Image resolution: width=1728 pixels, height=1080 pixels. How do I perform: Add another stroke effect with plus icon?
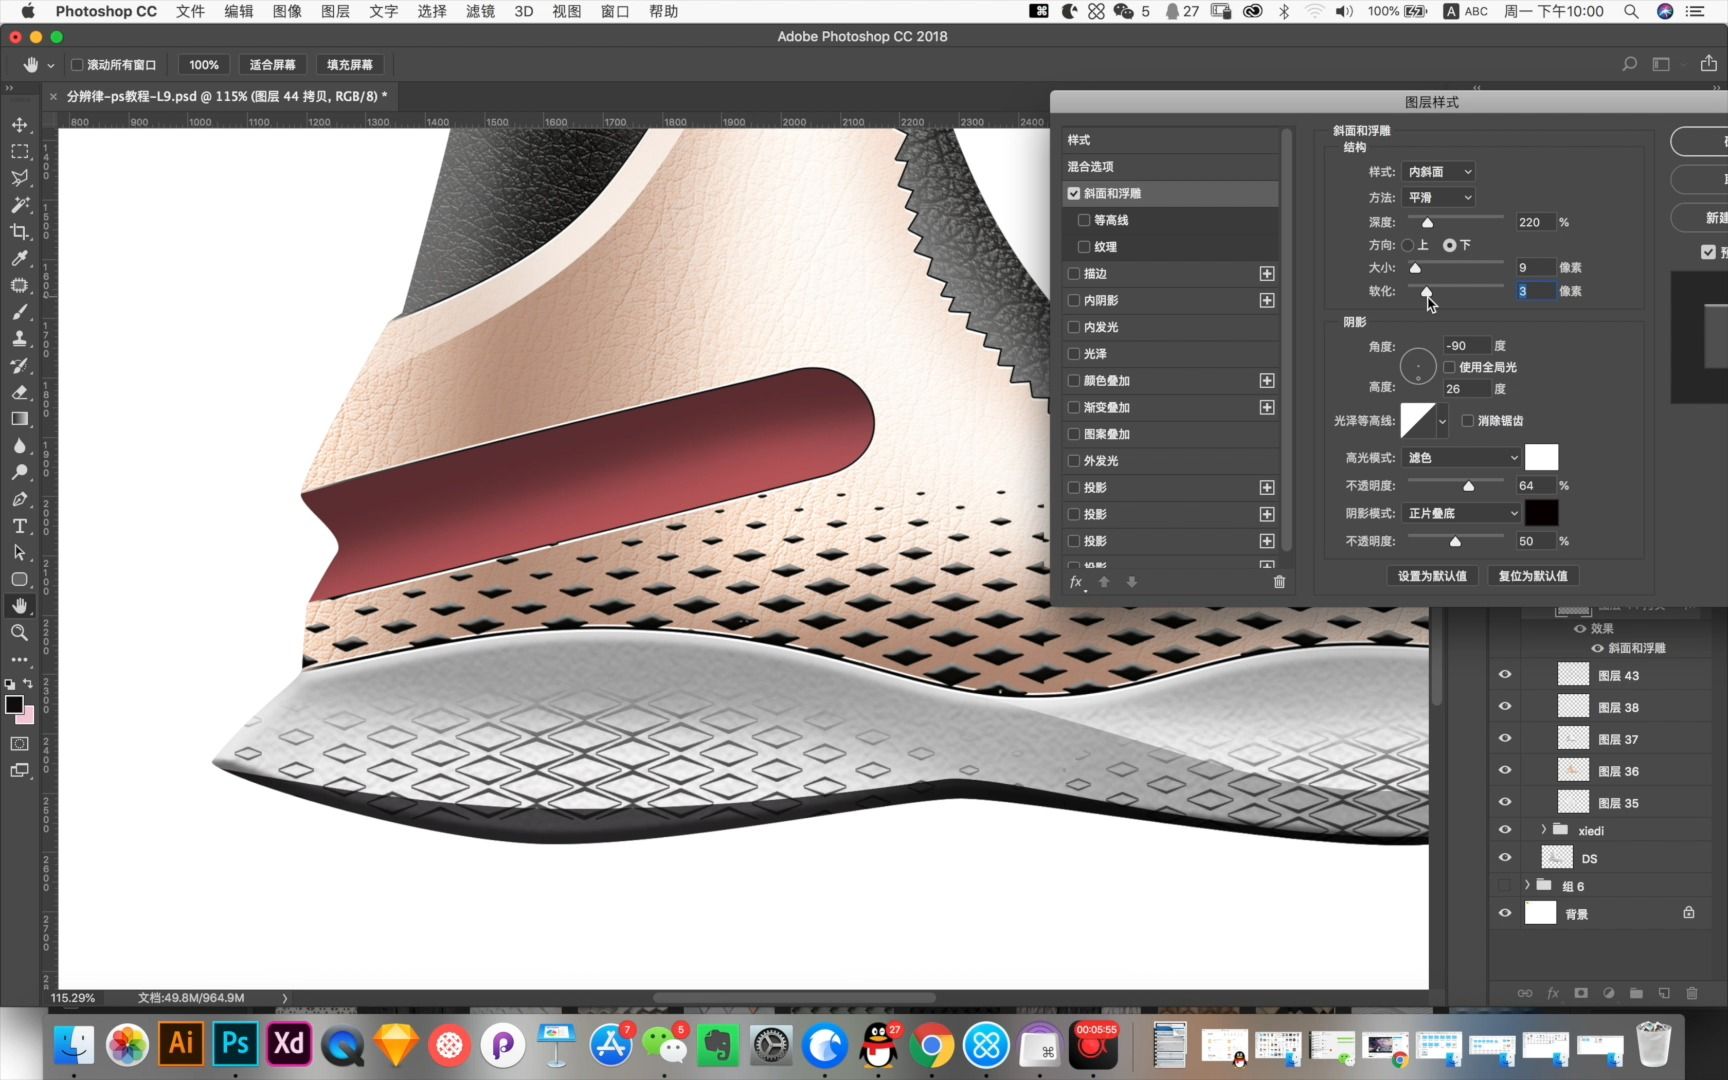(1267, 273)
